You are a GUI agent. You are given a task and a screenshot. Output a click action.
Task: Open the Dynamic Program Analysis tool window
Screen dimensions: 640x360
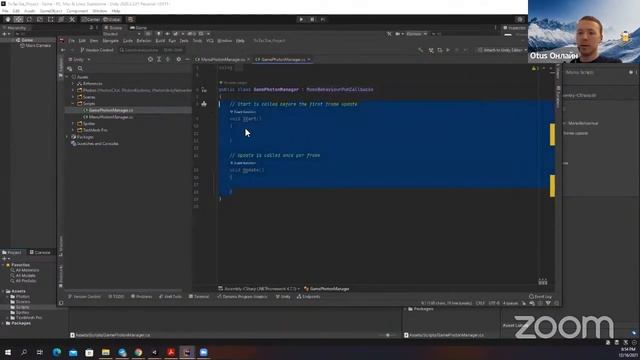coord(242,297)
